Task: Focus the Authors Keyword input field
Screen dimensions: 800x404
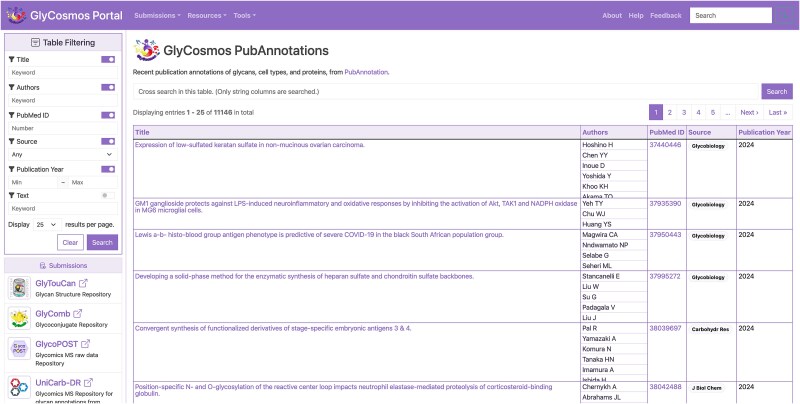Action: [63, 100]
